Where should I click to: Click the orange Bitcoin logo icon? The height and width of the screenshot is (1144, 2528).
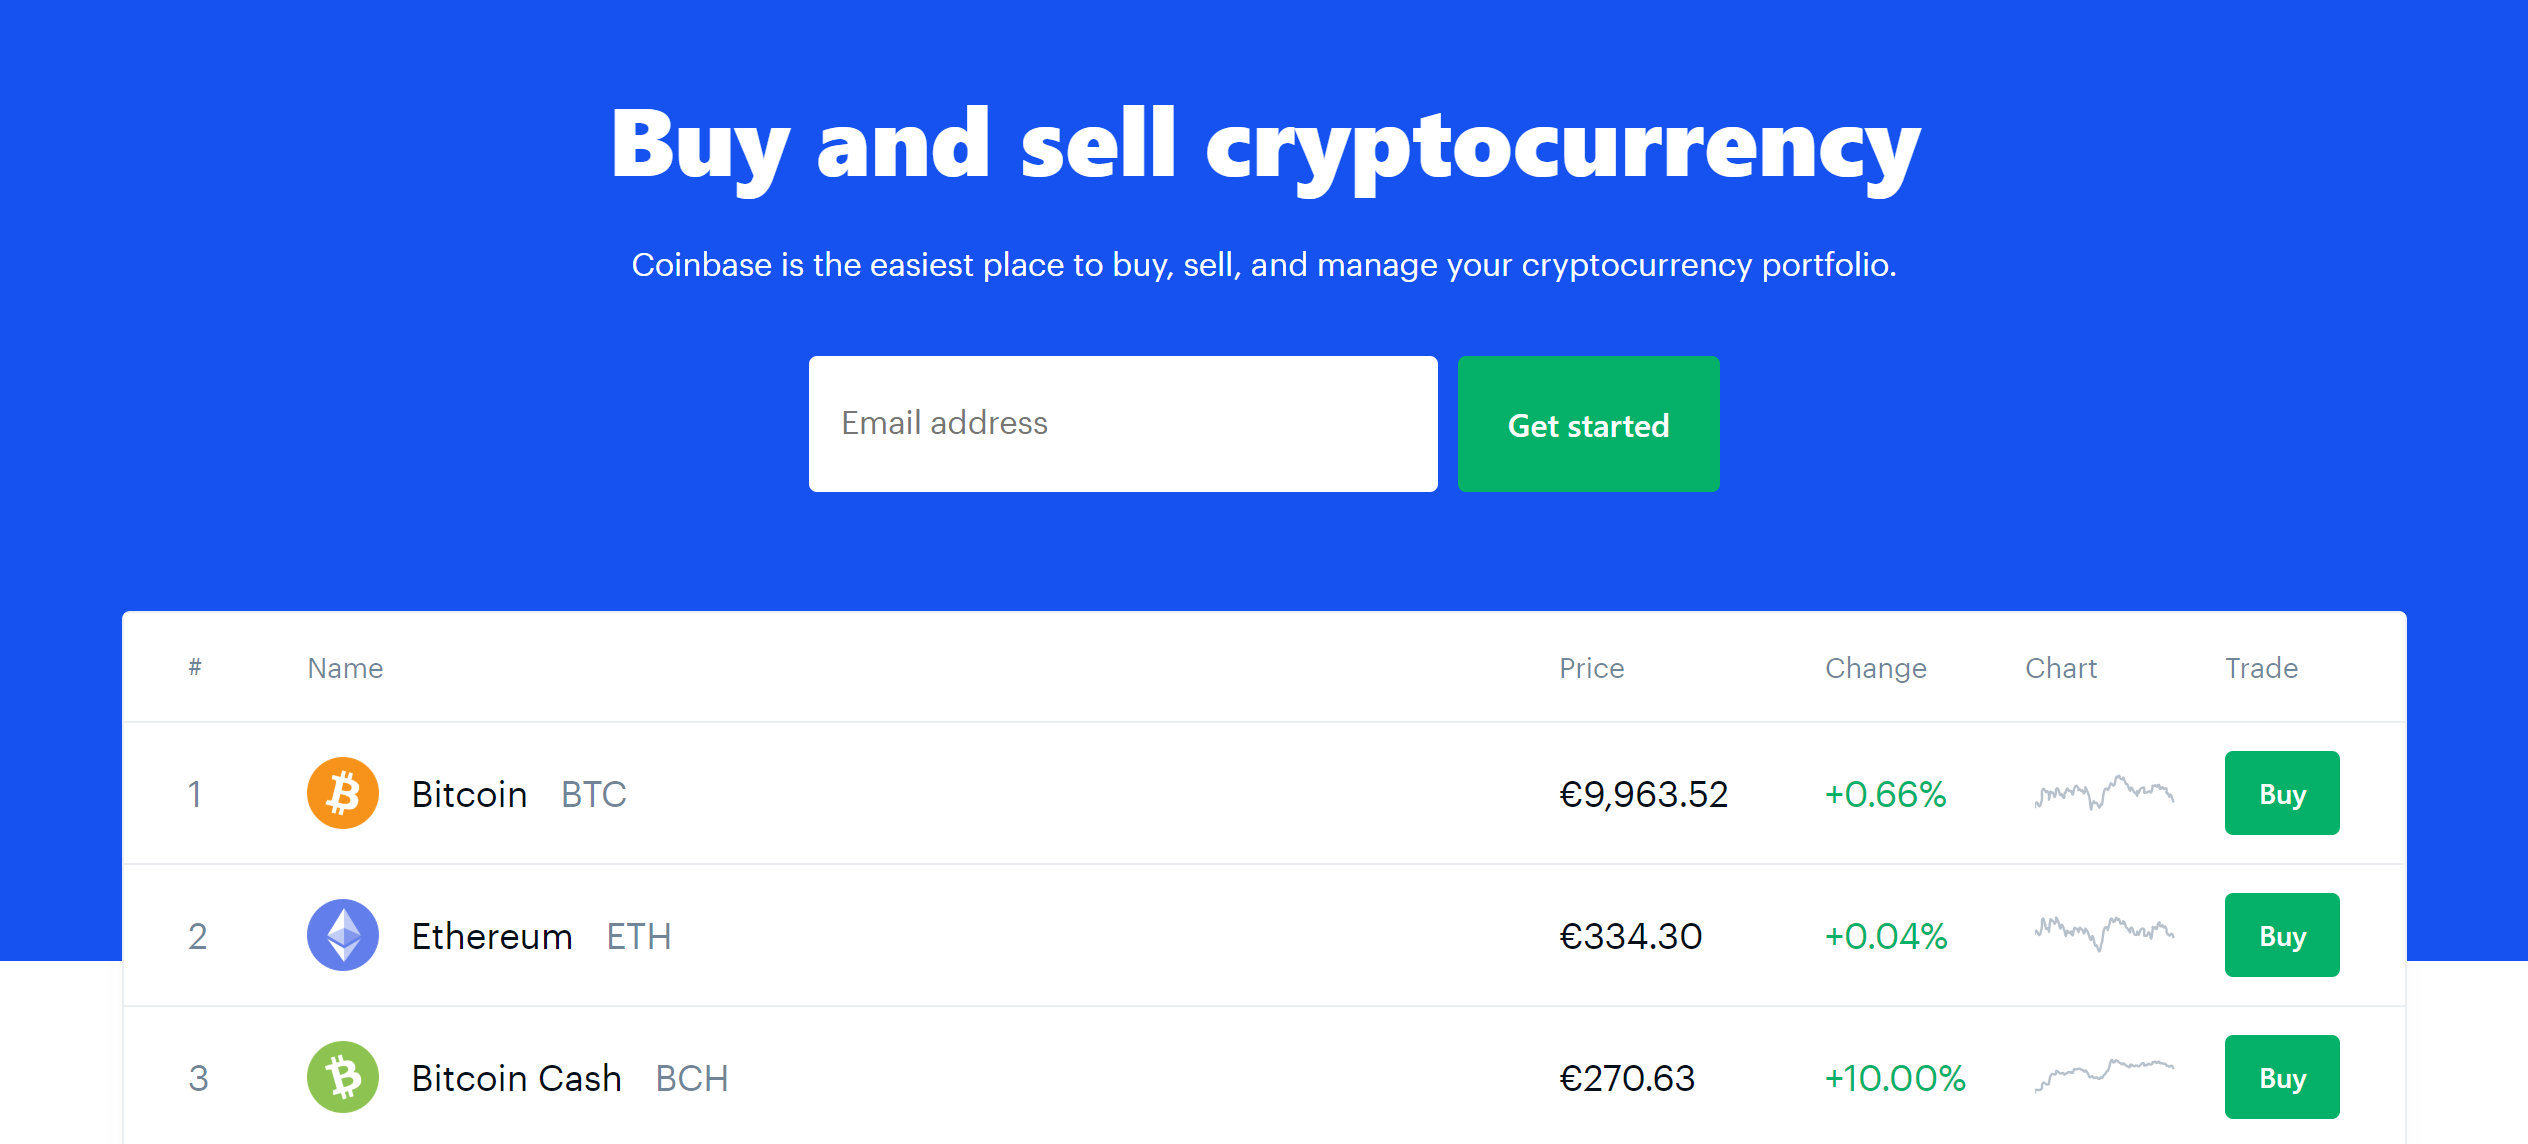click(342, 793)
